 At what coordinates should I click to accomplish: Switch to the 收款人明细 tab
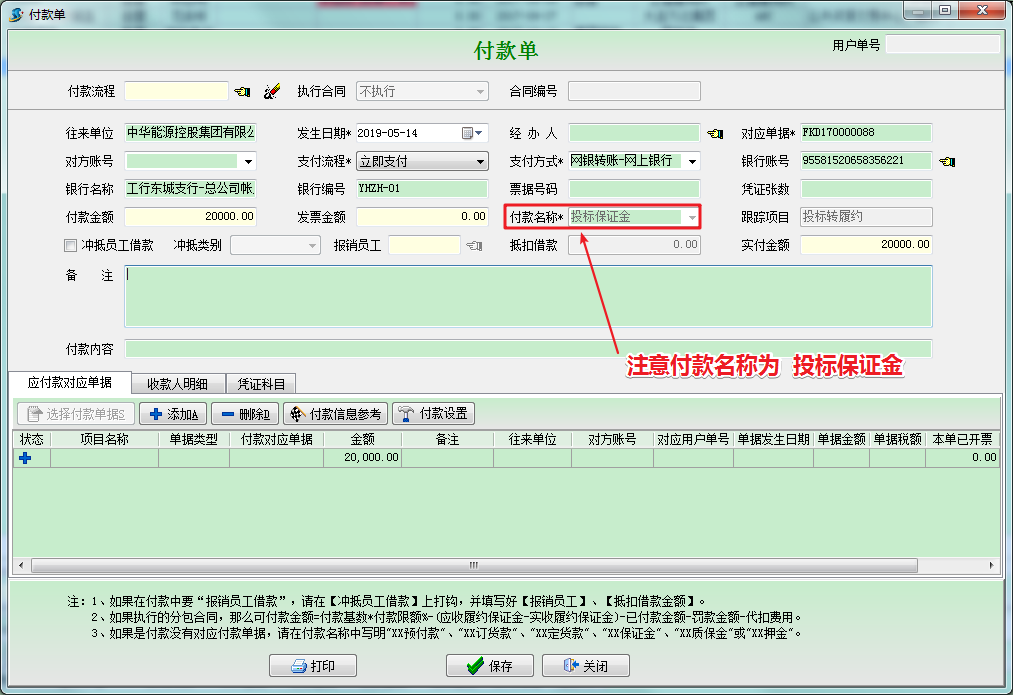coord(177,383)
